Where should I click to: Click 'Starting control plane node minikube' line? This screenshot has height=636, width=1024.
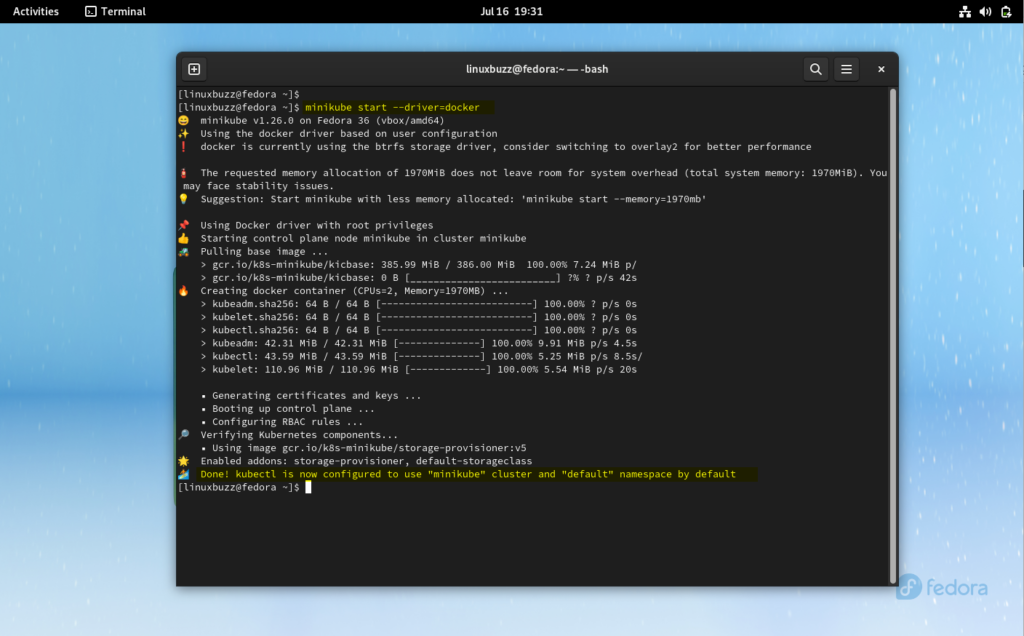tap(363, 238)
